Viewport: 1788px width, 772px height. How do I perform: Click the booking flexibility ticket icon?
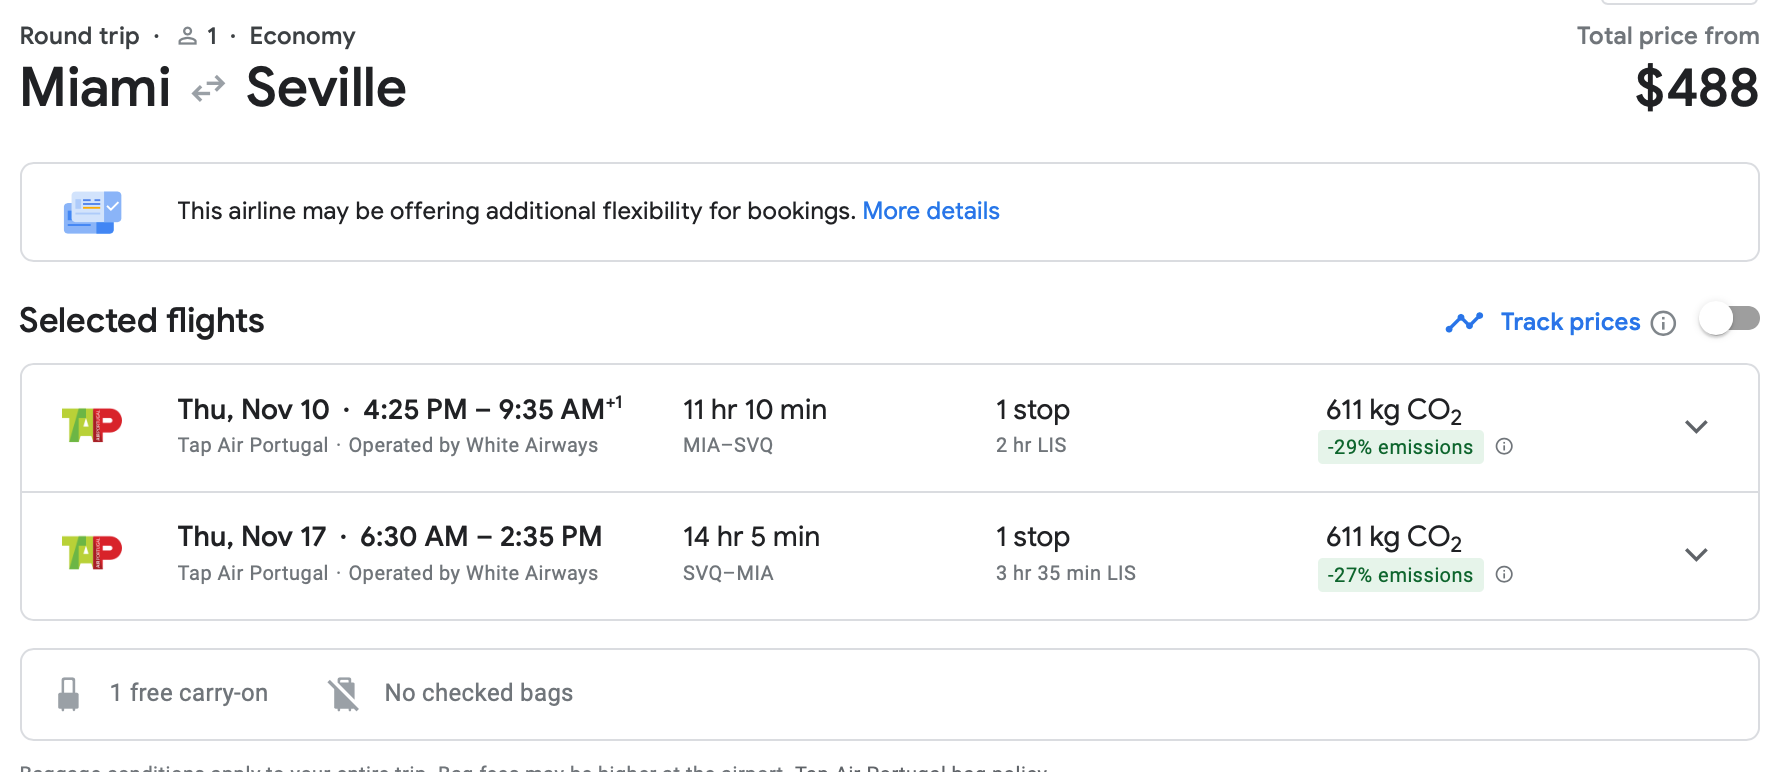click(x=92, y=212)
